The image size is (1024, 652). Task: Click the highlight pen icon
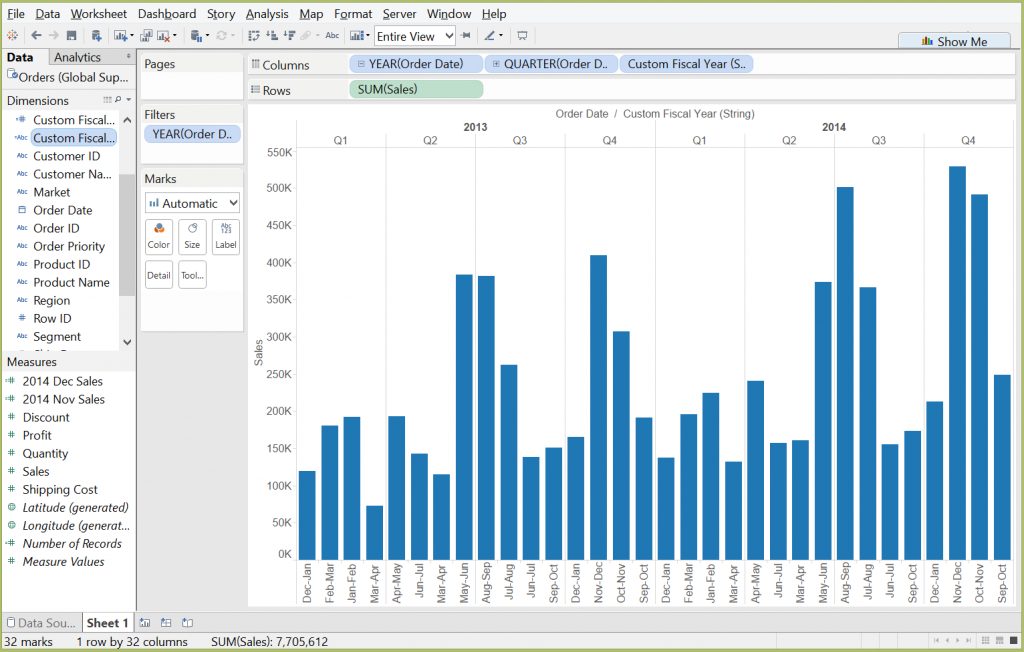pos(490,36)
